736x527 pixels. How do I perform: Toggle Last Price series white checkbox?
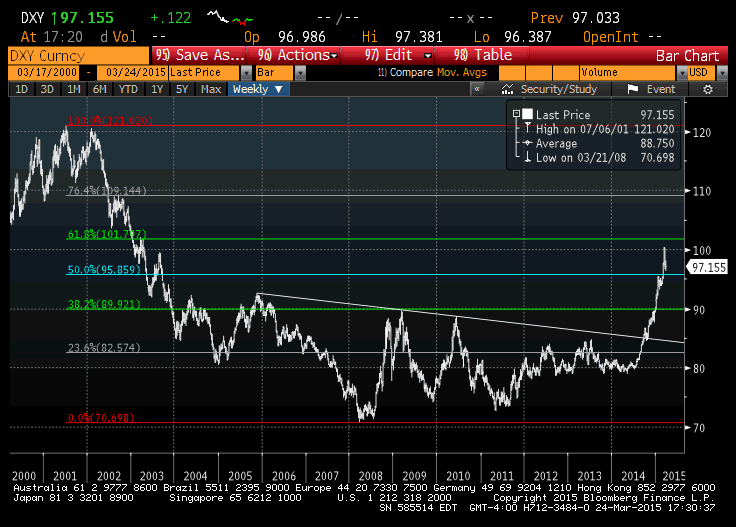point(527,115)
